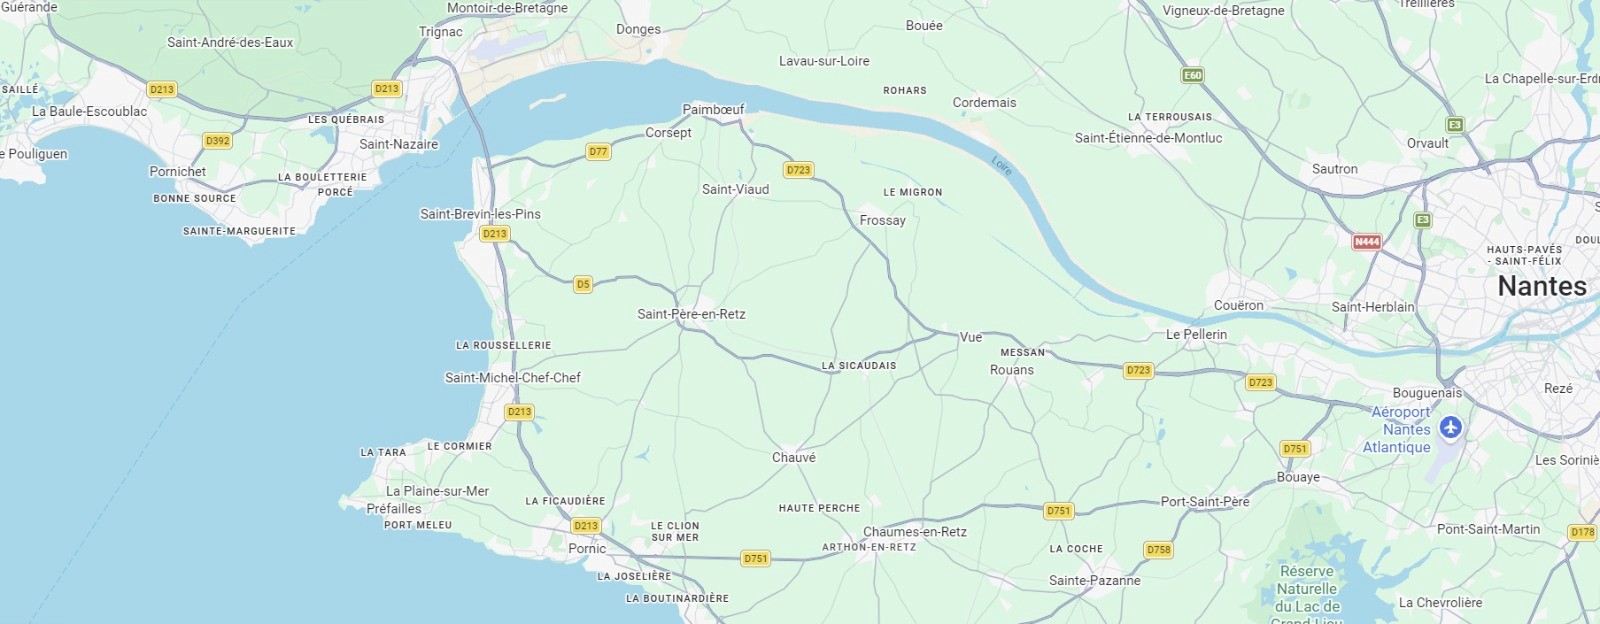
Task: Select the Saint-Brevin-les-Pins label
Action: (x=480, y=214)
